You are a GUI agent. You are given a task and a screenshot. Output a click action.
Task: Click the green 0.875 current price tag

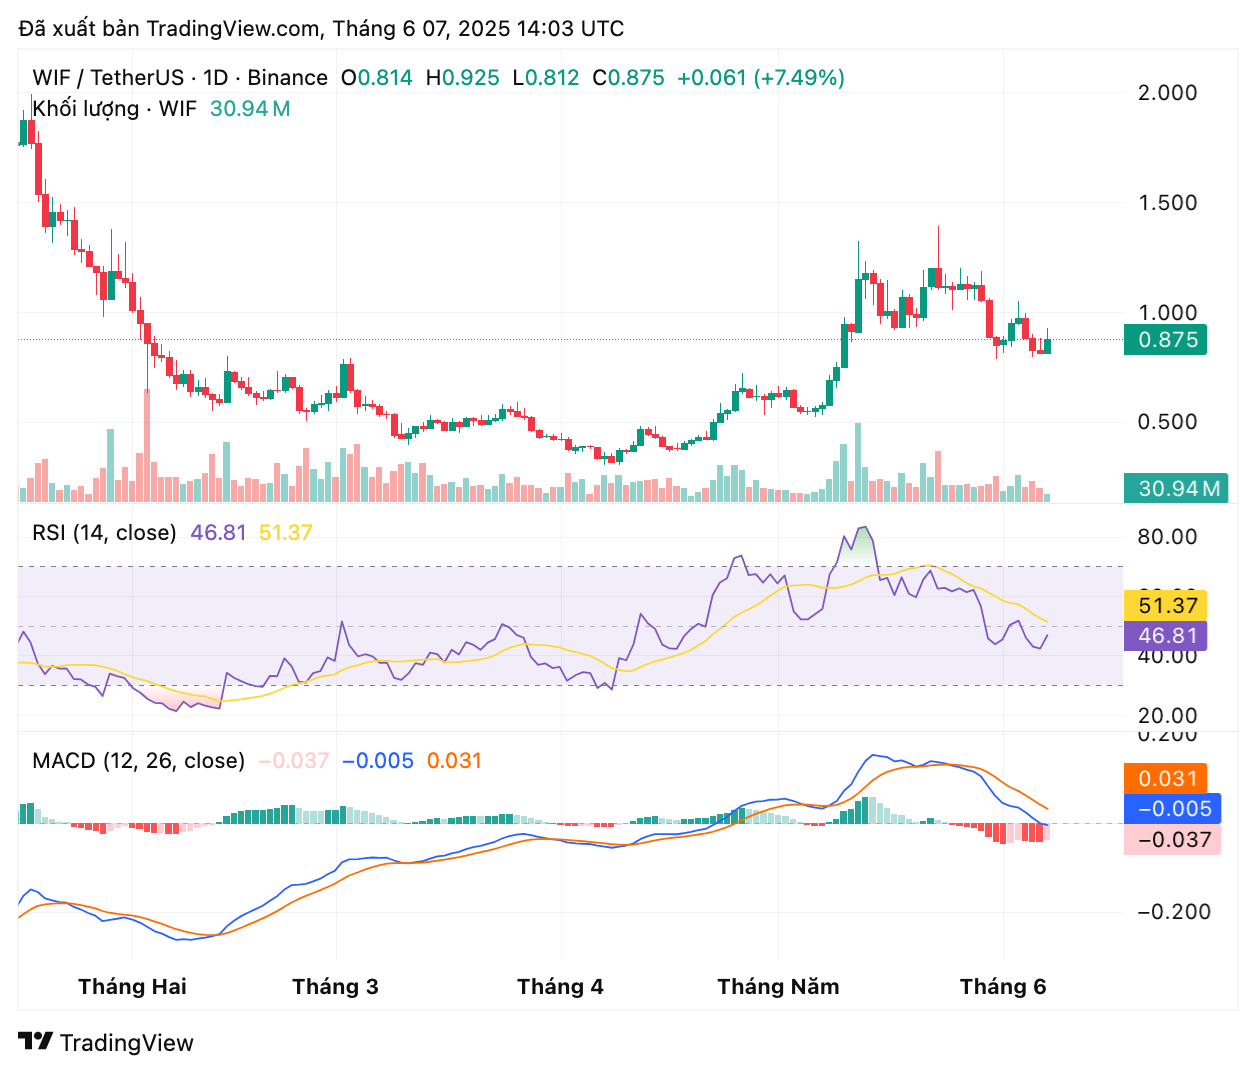point(1166,340)
